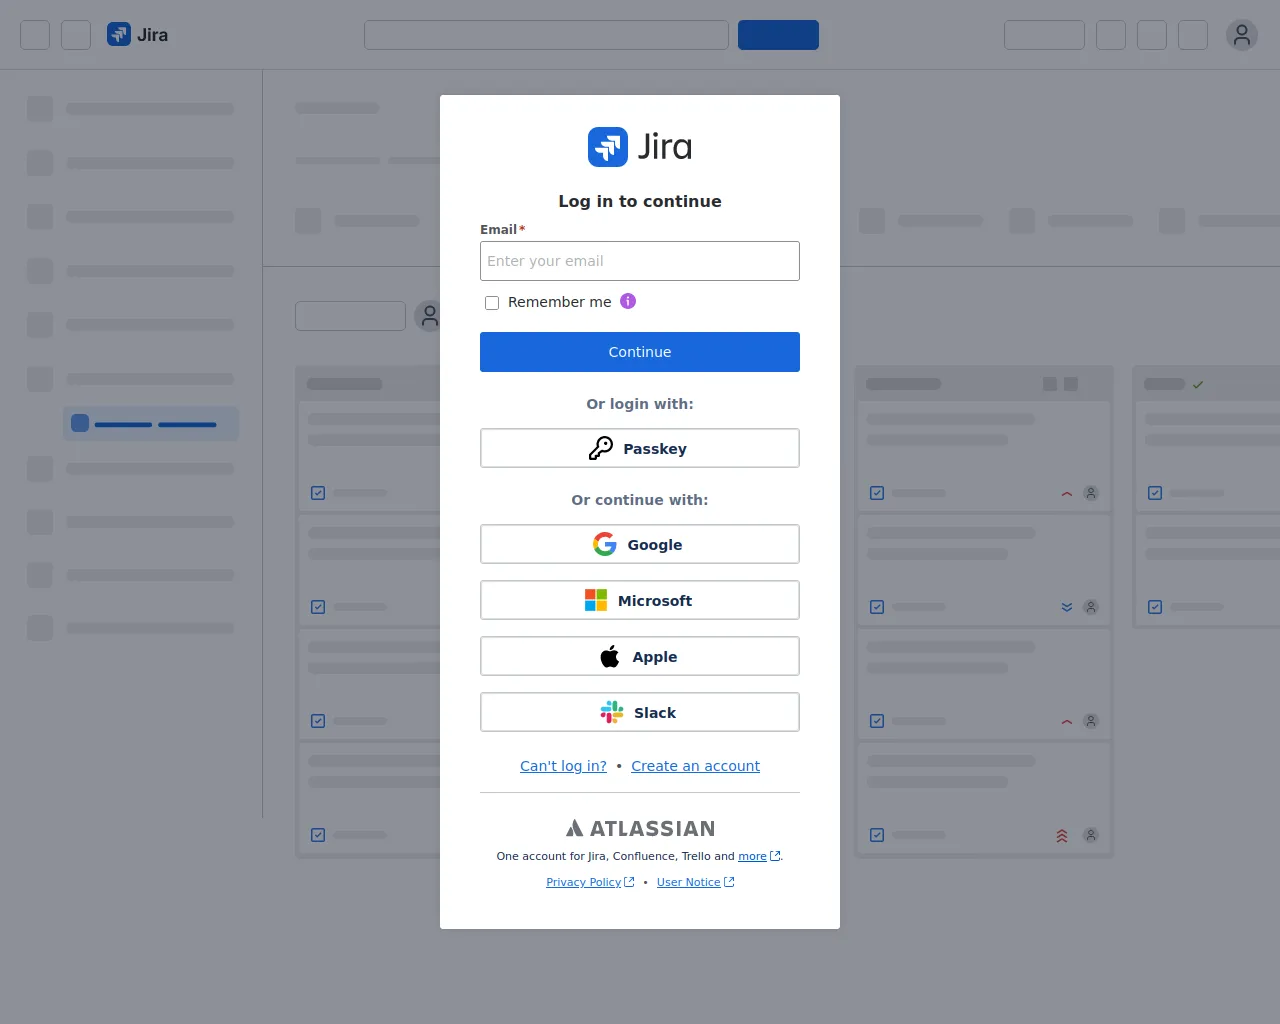The height and width of the screenshot is (1024, 1280).
Task: Sign in with the Microsoft option
Action: [639, 600]
